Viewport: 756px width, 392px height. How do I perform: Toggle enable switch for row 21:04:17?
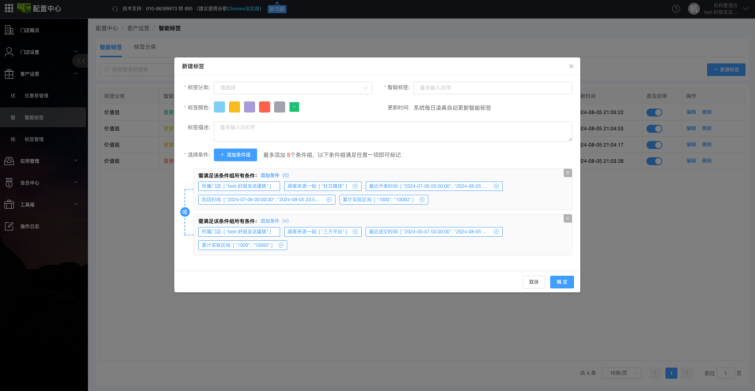point(654,145)
